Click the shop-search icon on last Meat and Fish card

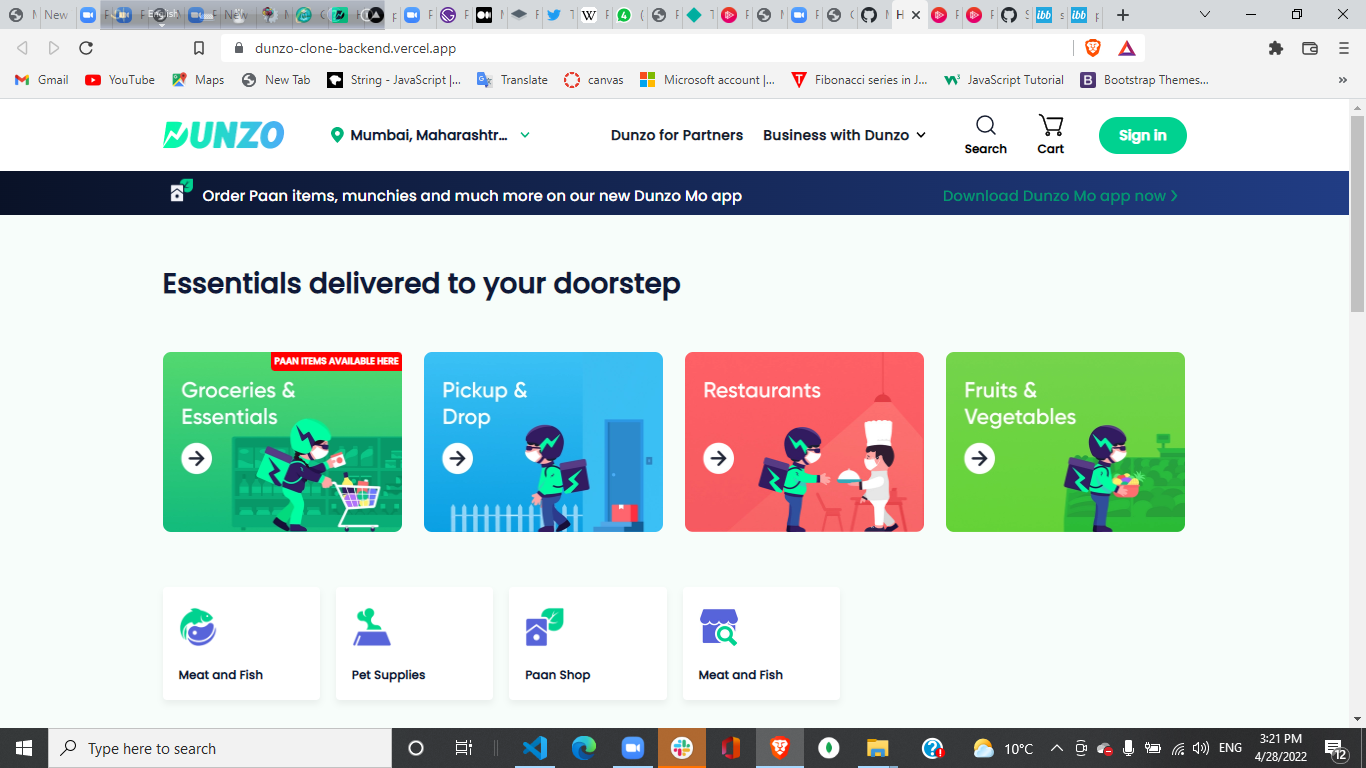pos(718,627)
